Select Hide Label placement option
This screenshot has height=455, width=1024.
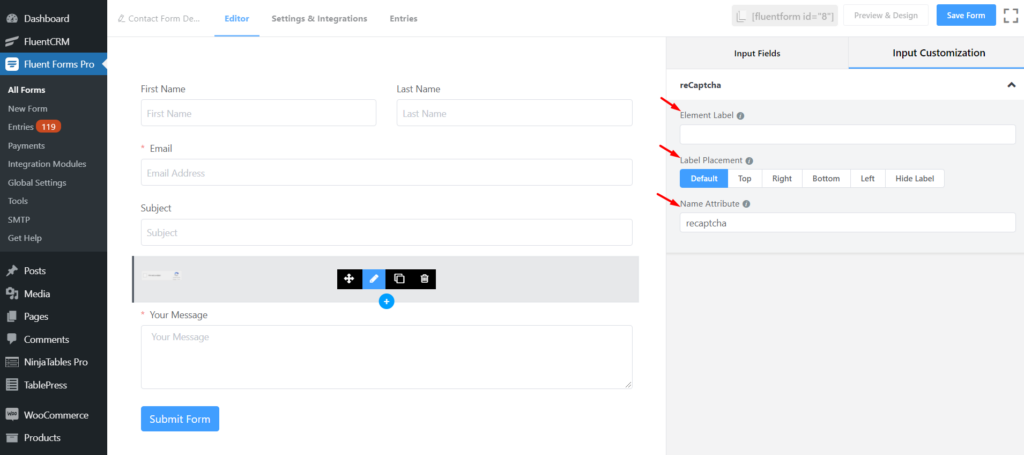point(914,178)
